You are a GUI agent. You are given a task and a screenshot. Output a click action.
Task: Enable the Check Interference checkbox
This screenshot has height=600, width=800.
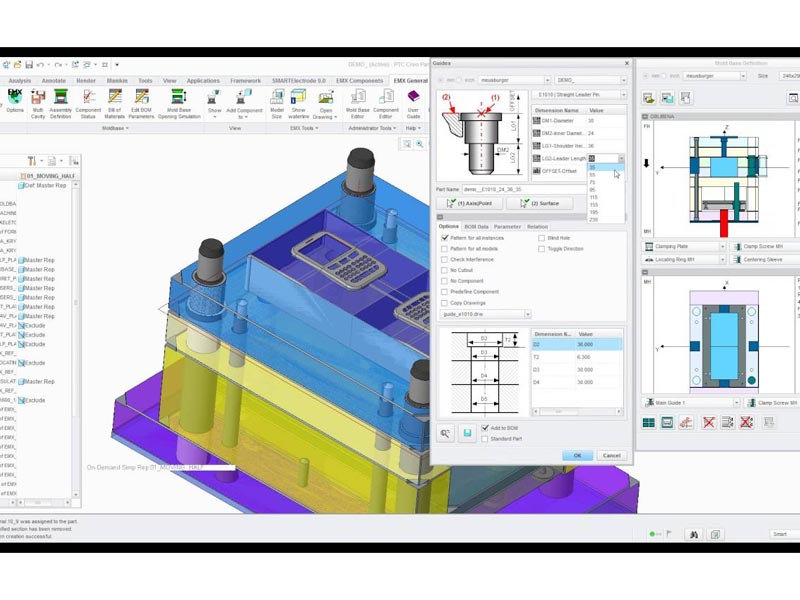445,259
